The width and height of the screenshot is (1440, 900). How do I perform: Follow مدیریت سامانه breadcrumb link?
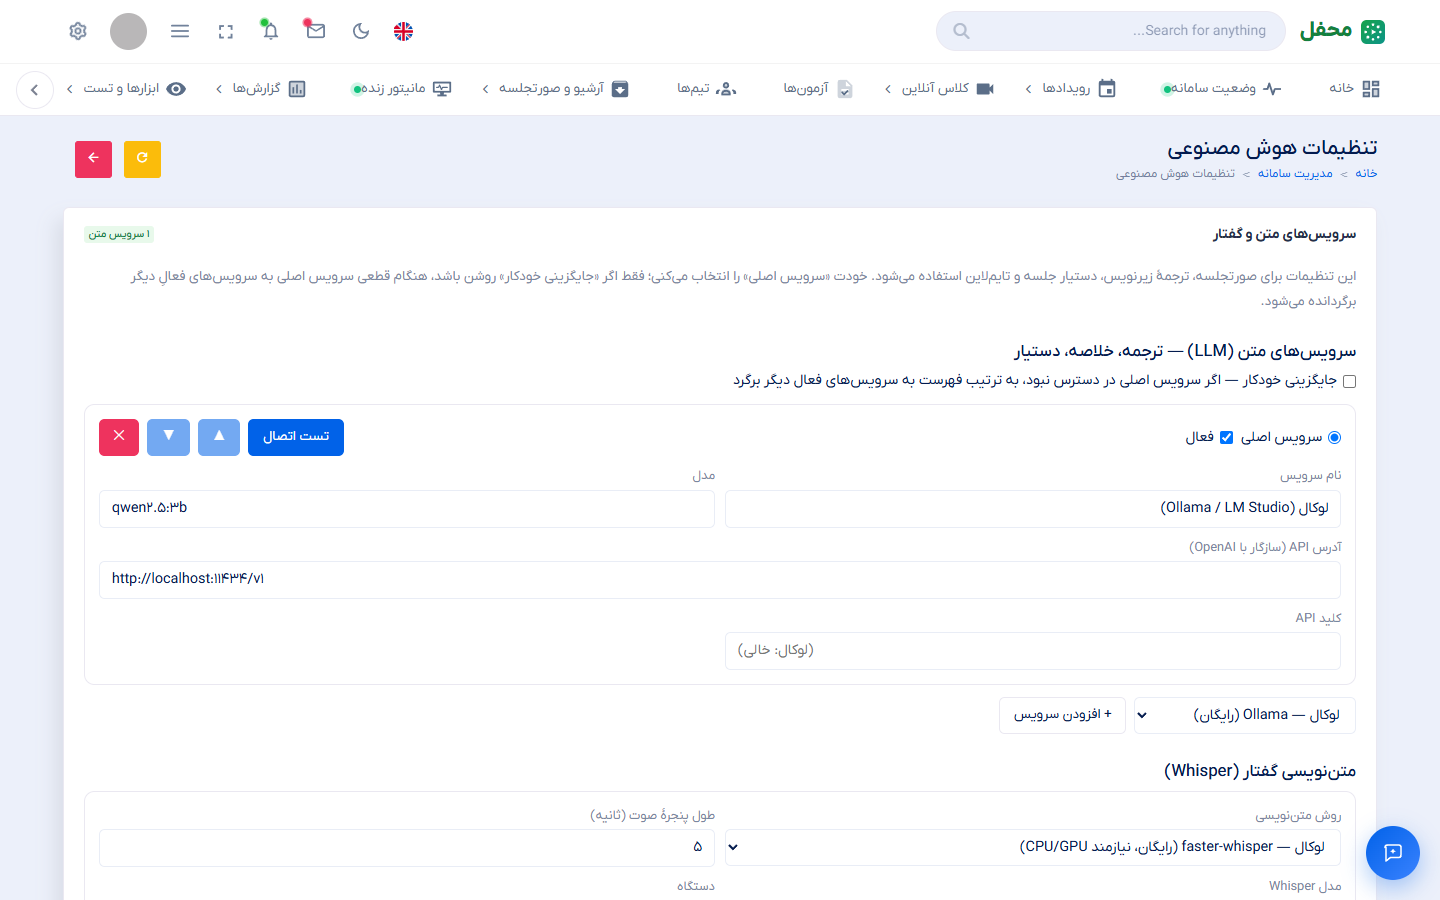1295,174
